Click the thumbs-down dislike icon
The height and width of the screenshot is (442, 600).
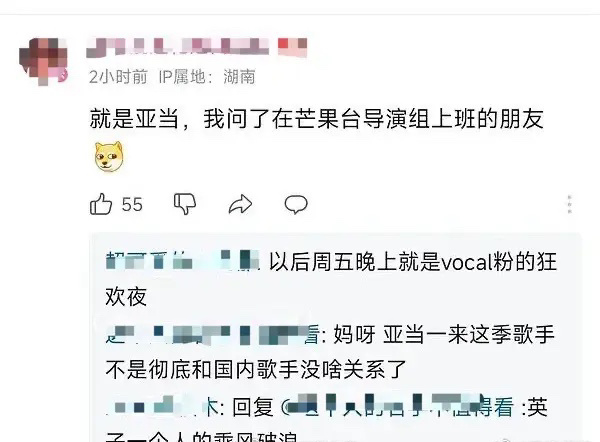point(185,204)
